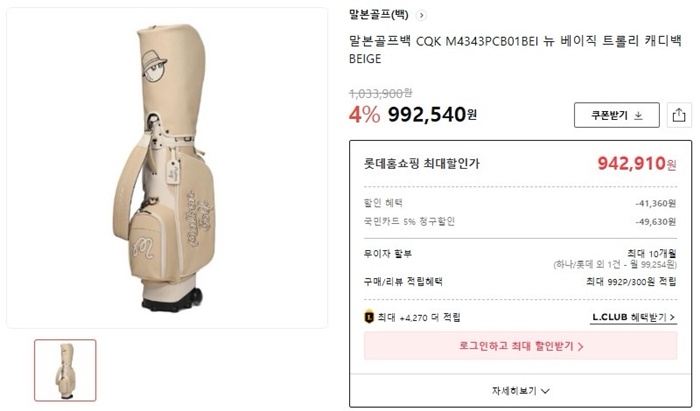The height and width of the screenshot is (411, 700).
Task: Click the 942,910원 max discount price
Action: 637,163
